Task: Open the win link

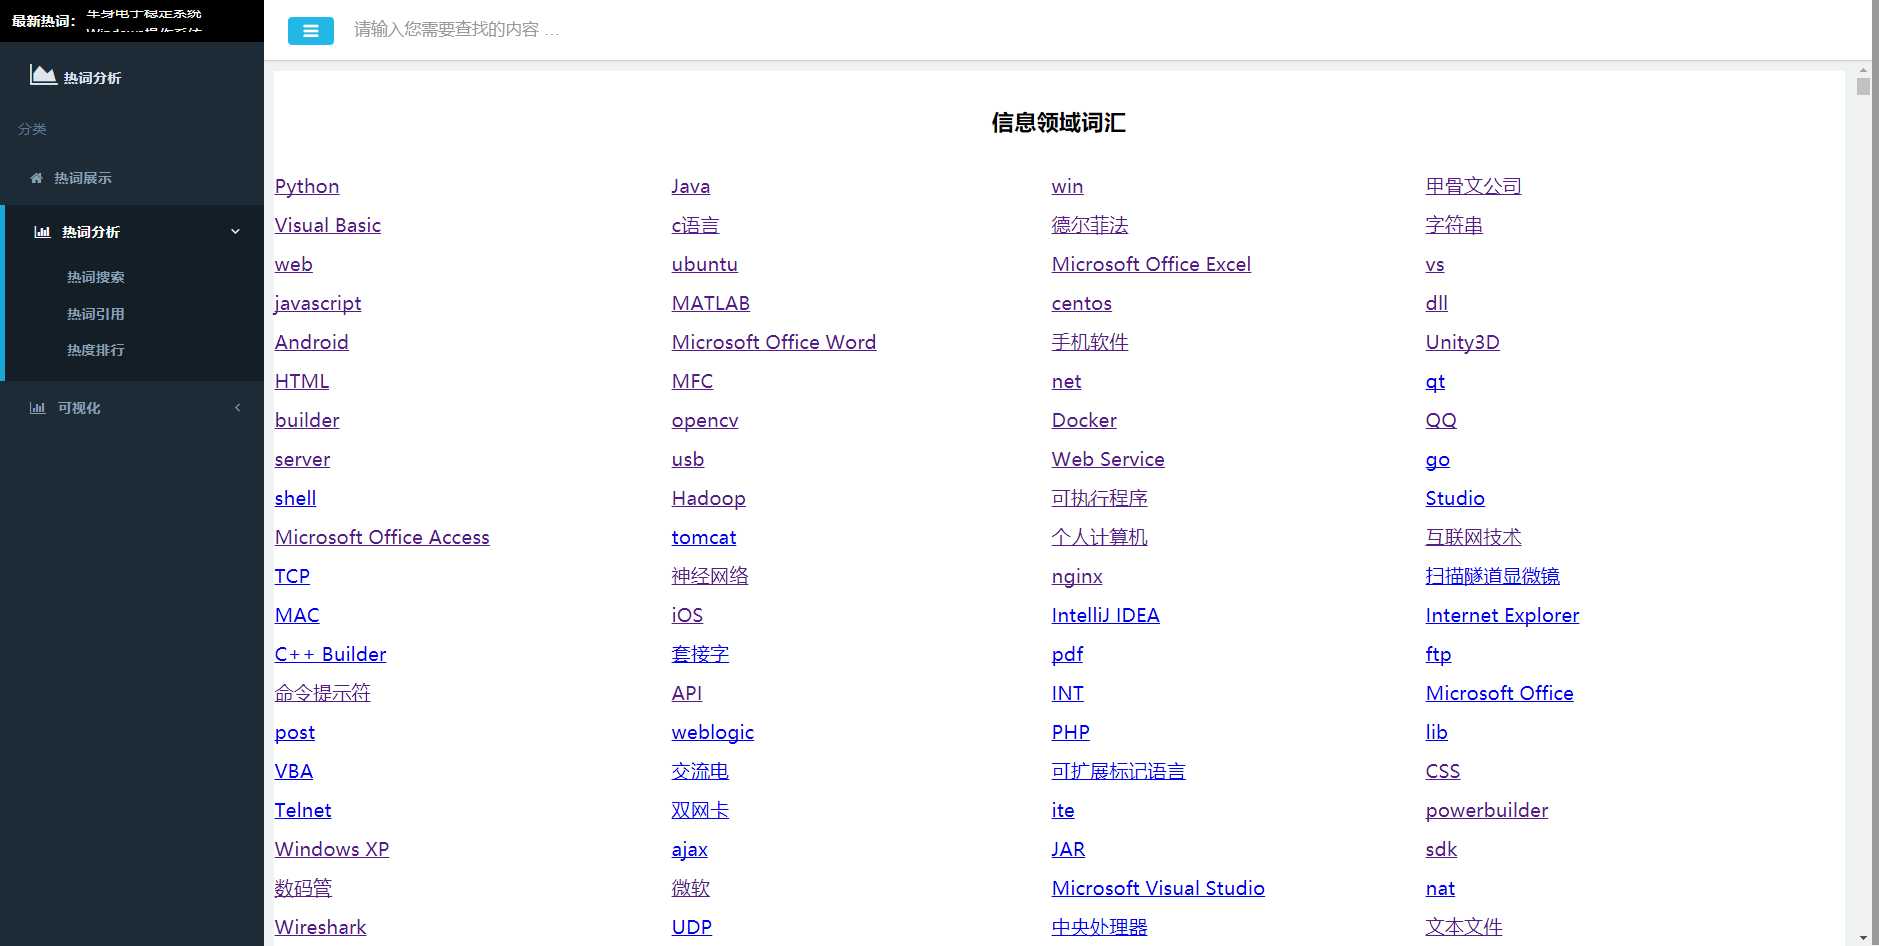Action: coord(1068,186)
